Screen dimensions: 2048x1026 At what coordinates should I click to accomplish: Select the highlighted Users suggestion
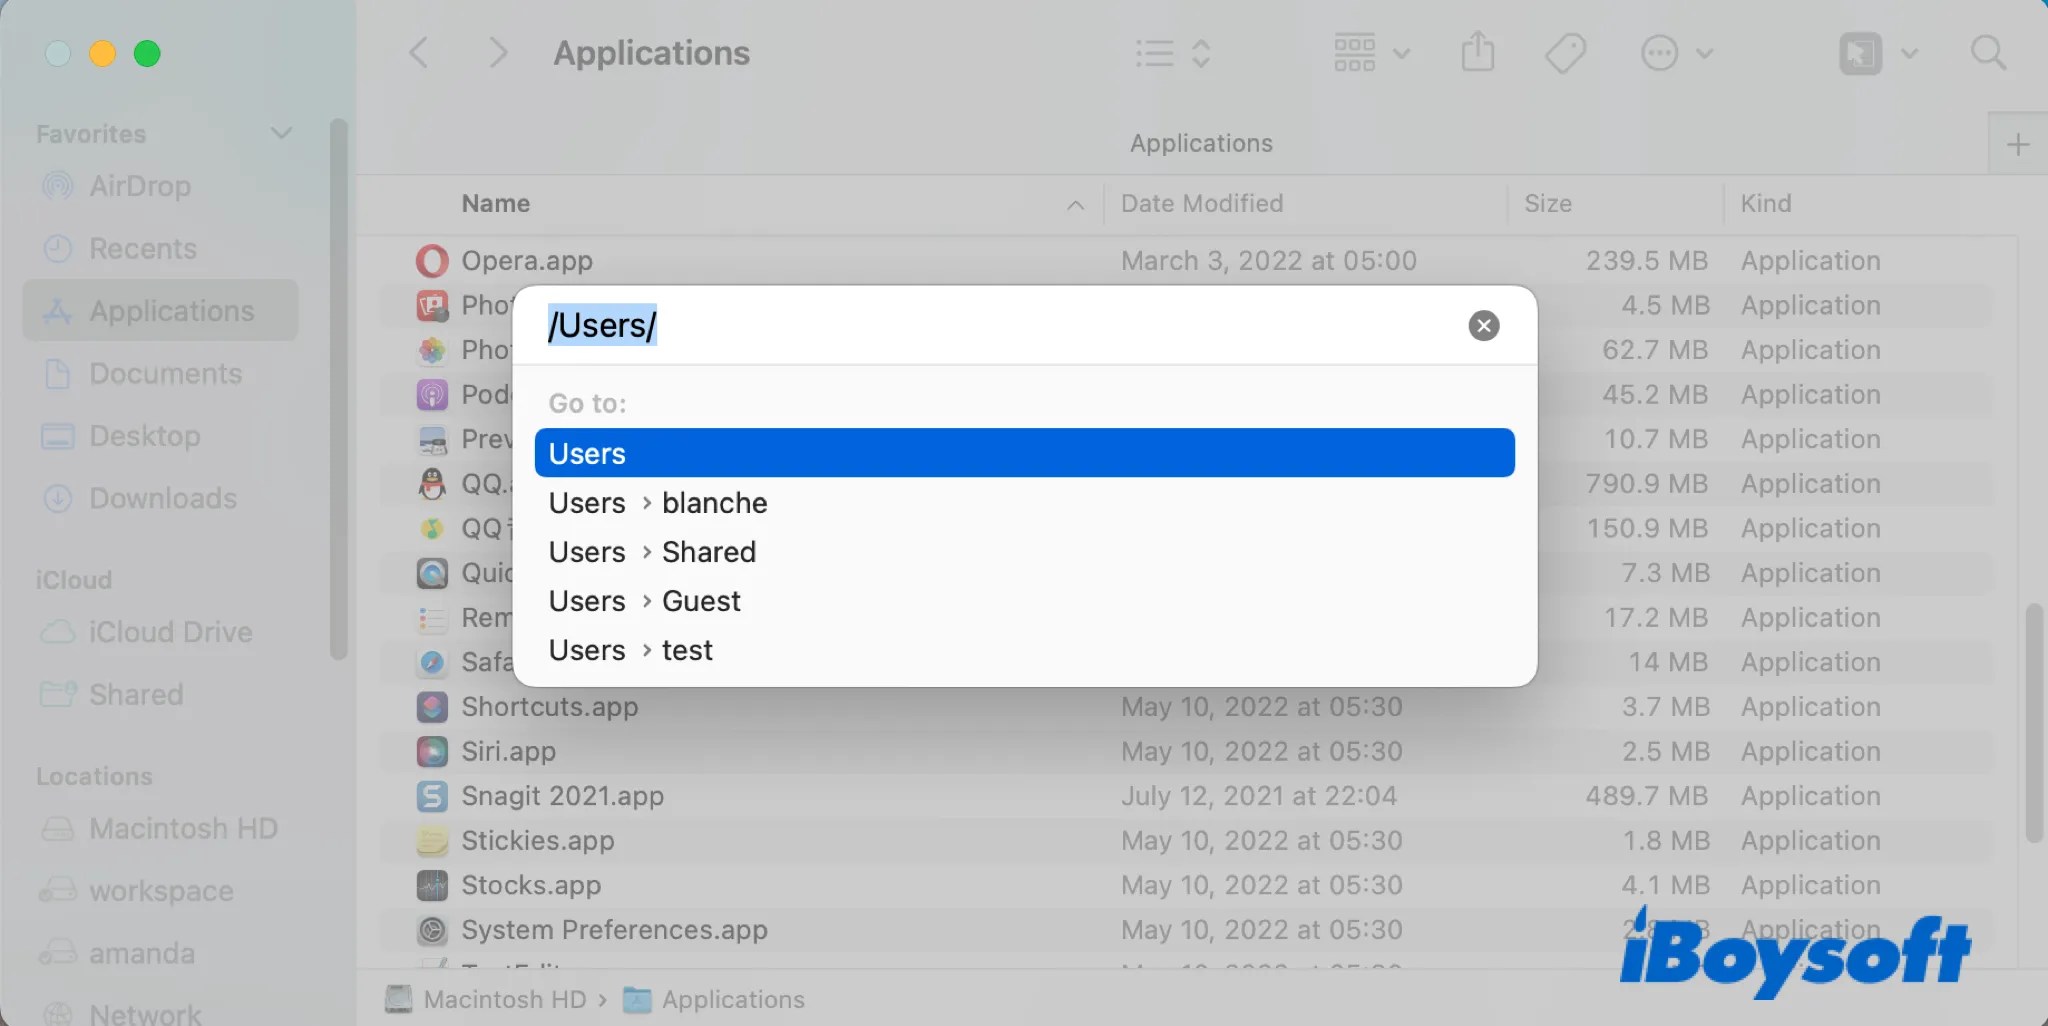coord(1024,453)
